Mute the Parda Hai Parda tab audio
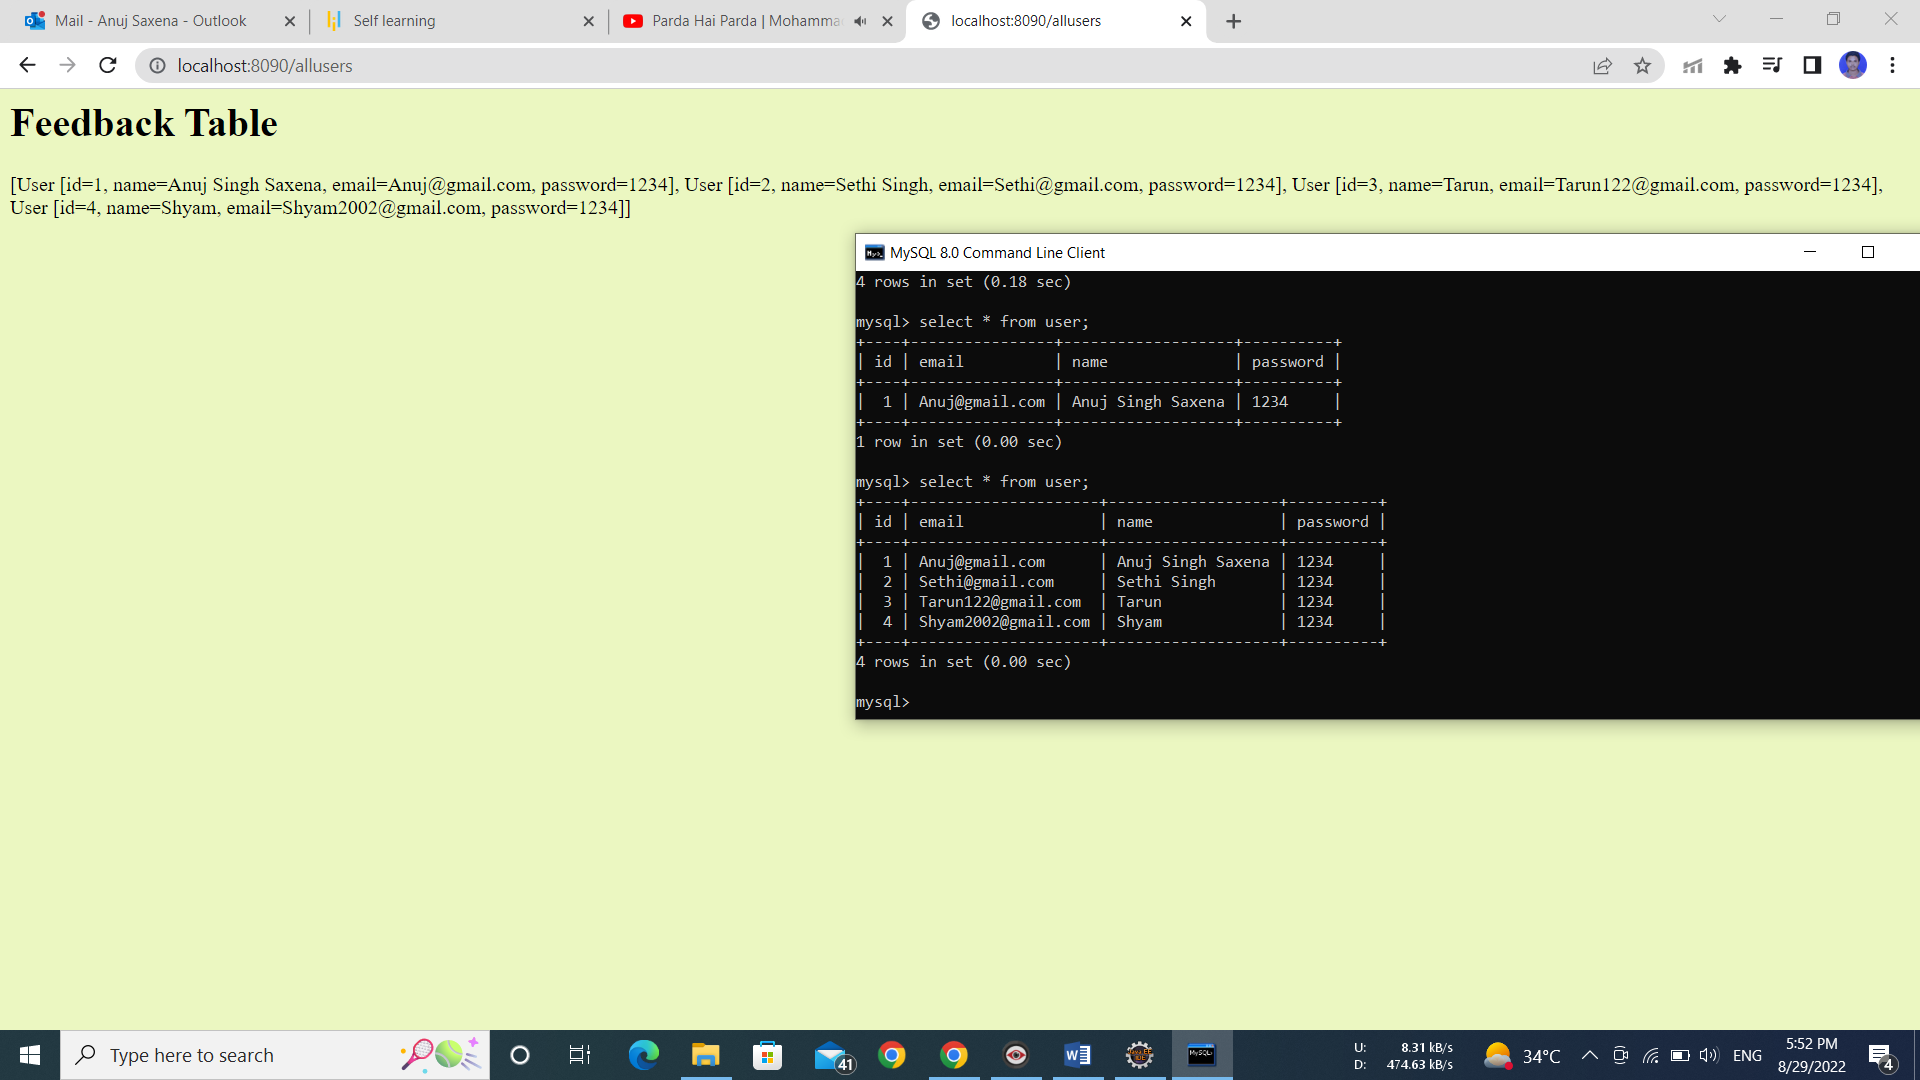The height and width of the screenshot is (1080, 1920). (860, 21)
